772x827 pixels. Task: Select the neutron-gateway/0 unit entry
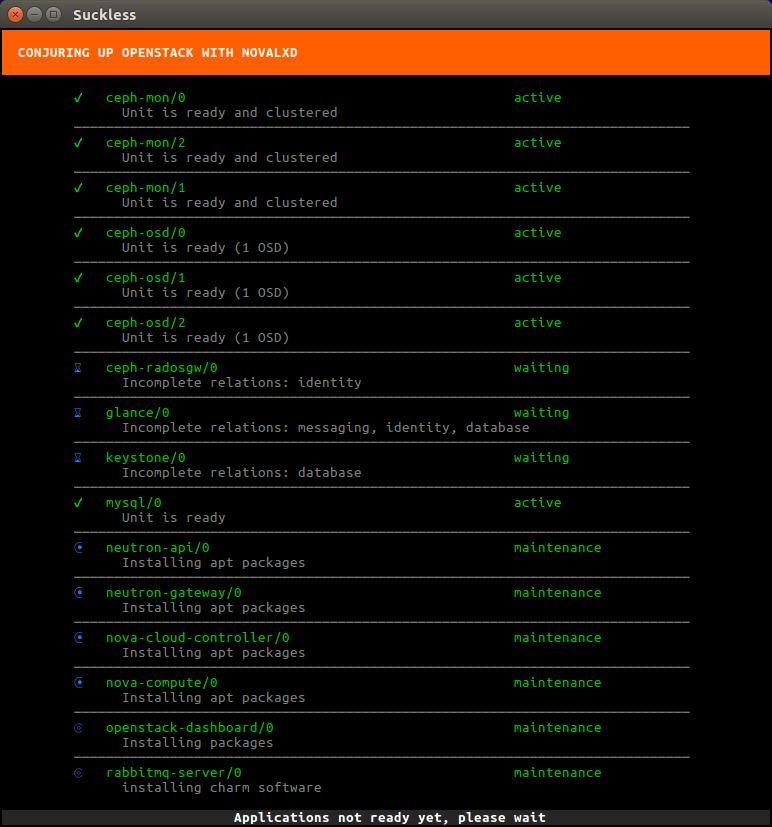click(x=173, y=593)
